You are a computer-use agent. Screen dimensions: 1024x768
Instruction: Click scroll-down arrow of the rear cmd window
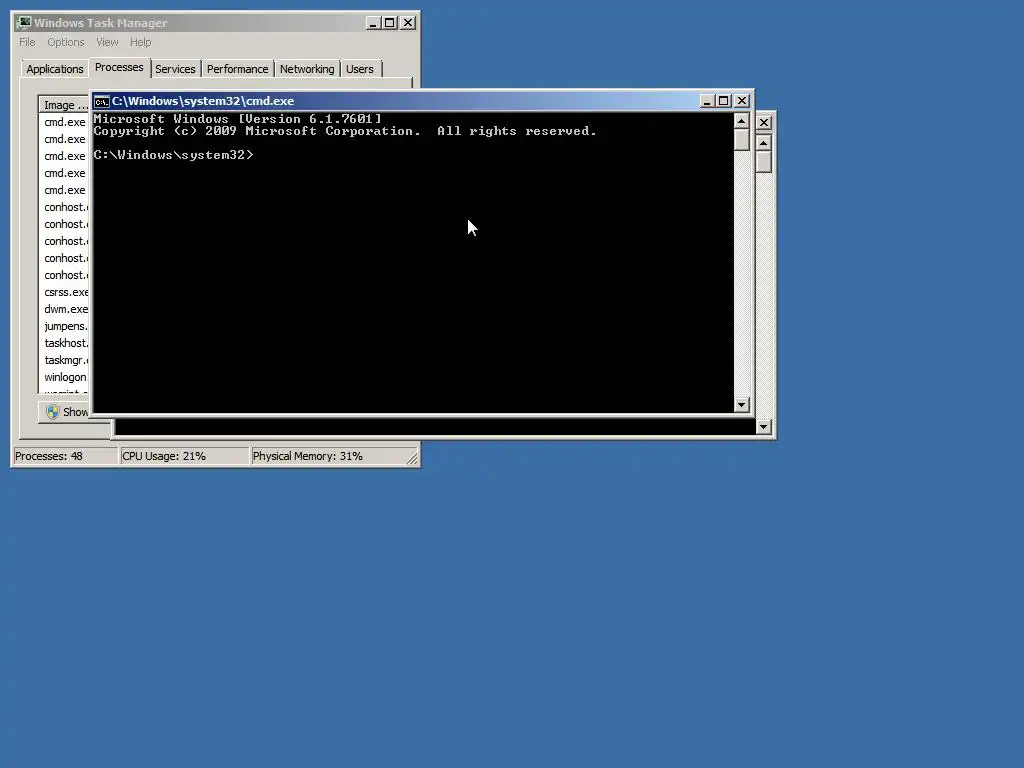click(x=763, y=427)
